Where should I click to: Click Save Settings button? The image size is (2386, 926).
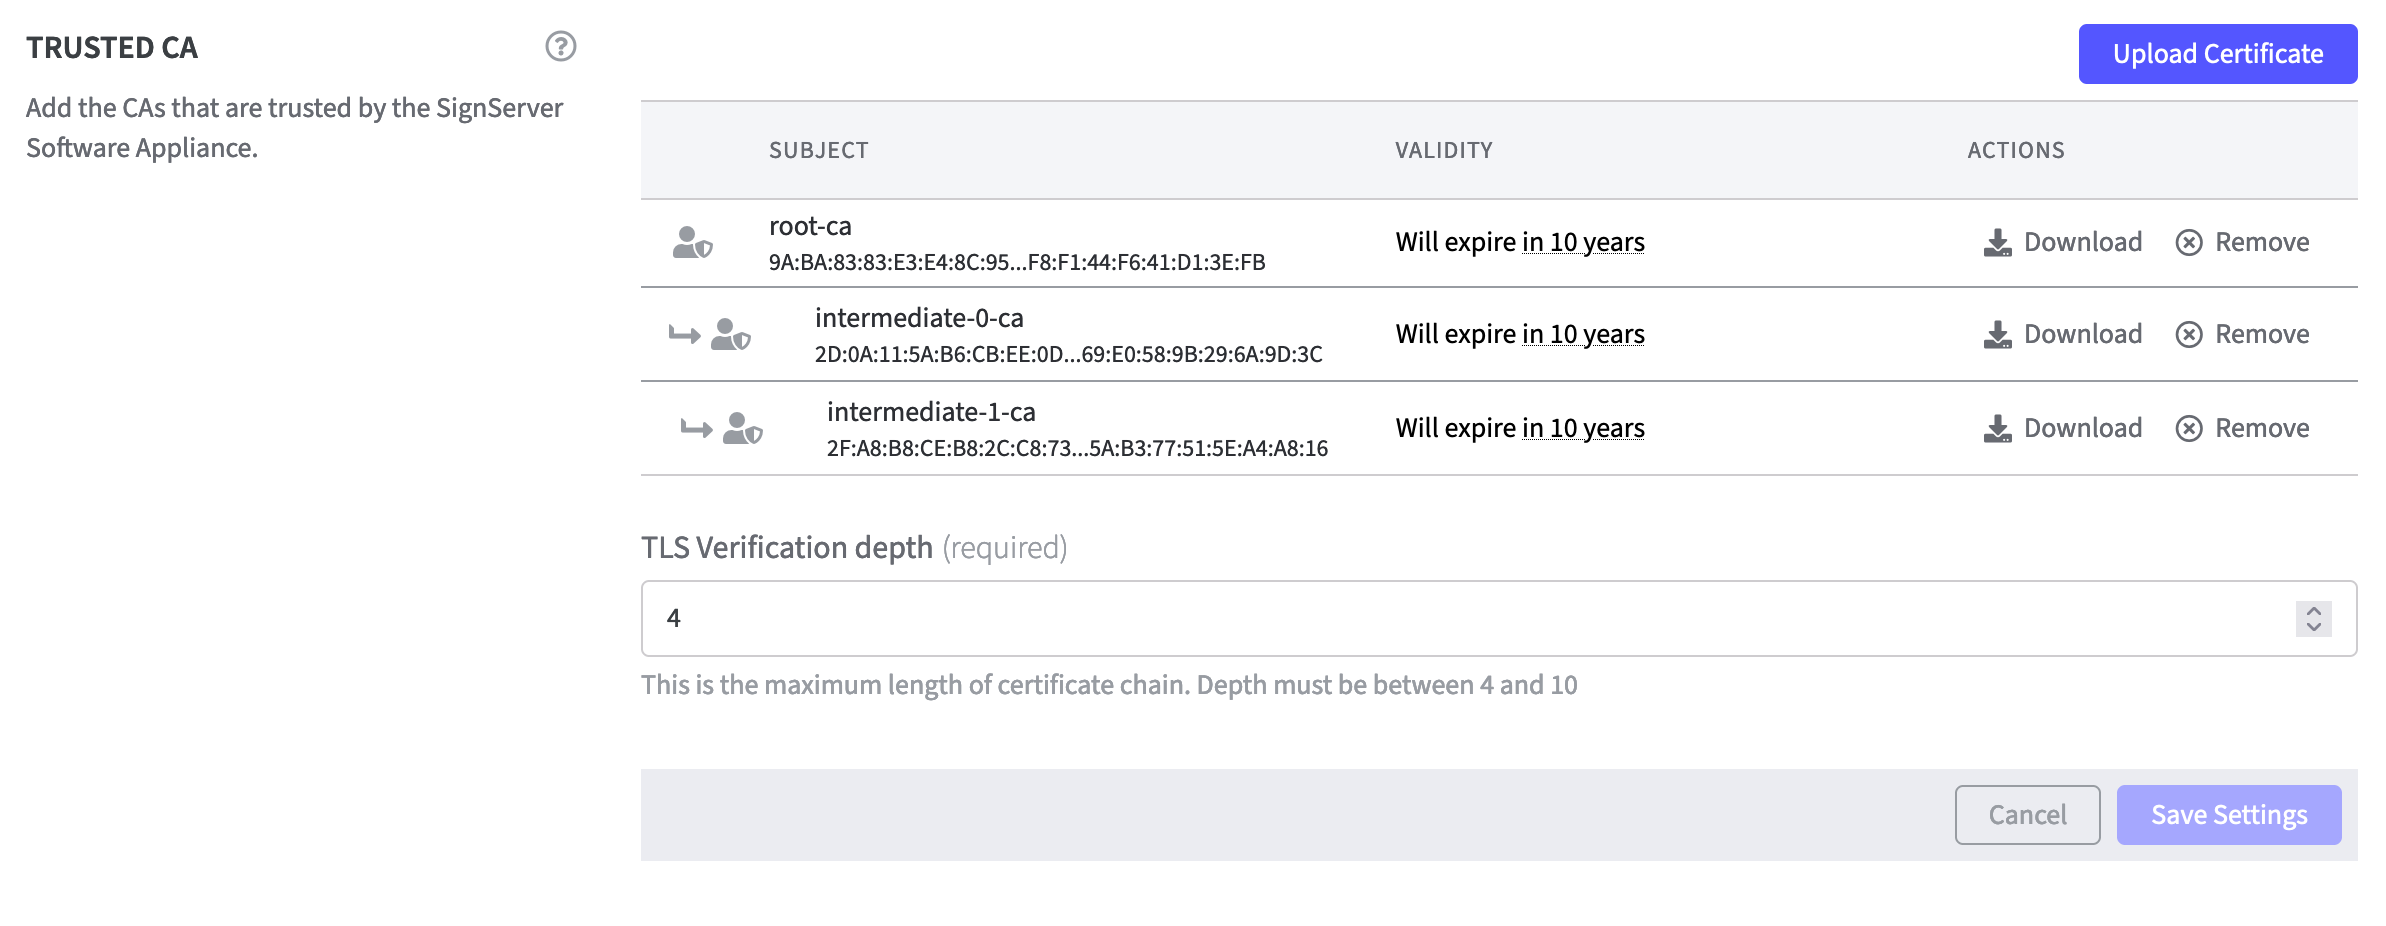[2228, 815]
